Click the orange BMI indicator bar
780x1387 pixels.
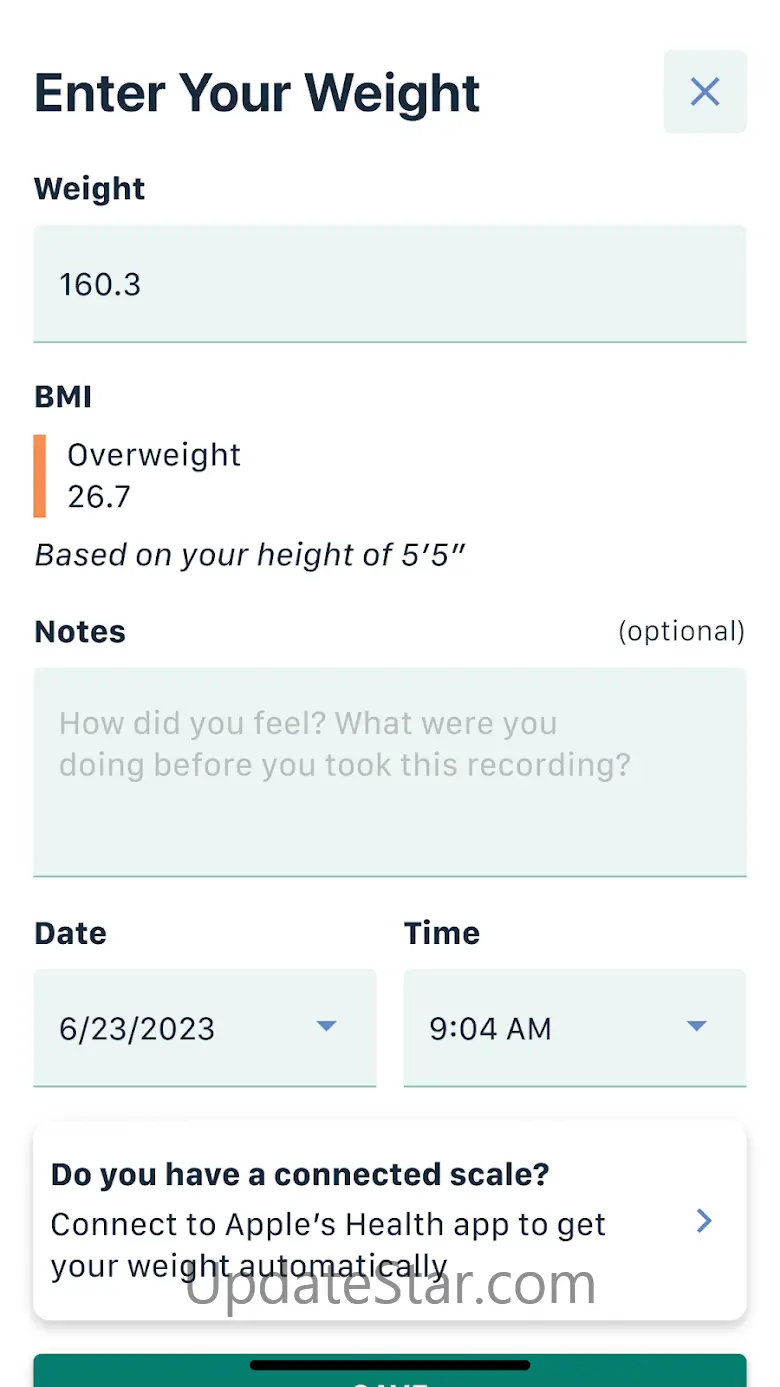click(40, 476)
